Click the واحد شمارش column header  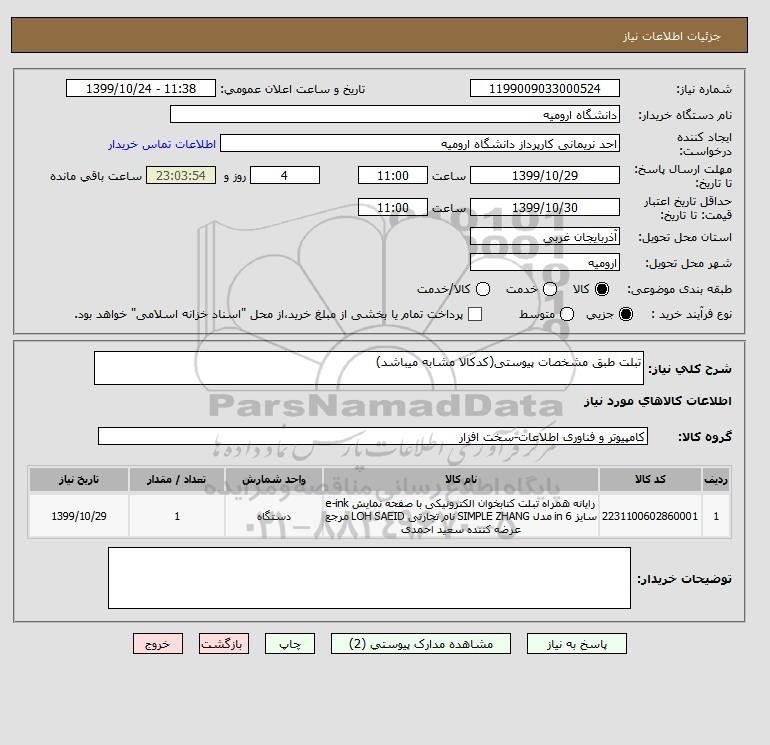[274, 479]
